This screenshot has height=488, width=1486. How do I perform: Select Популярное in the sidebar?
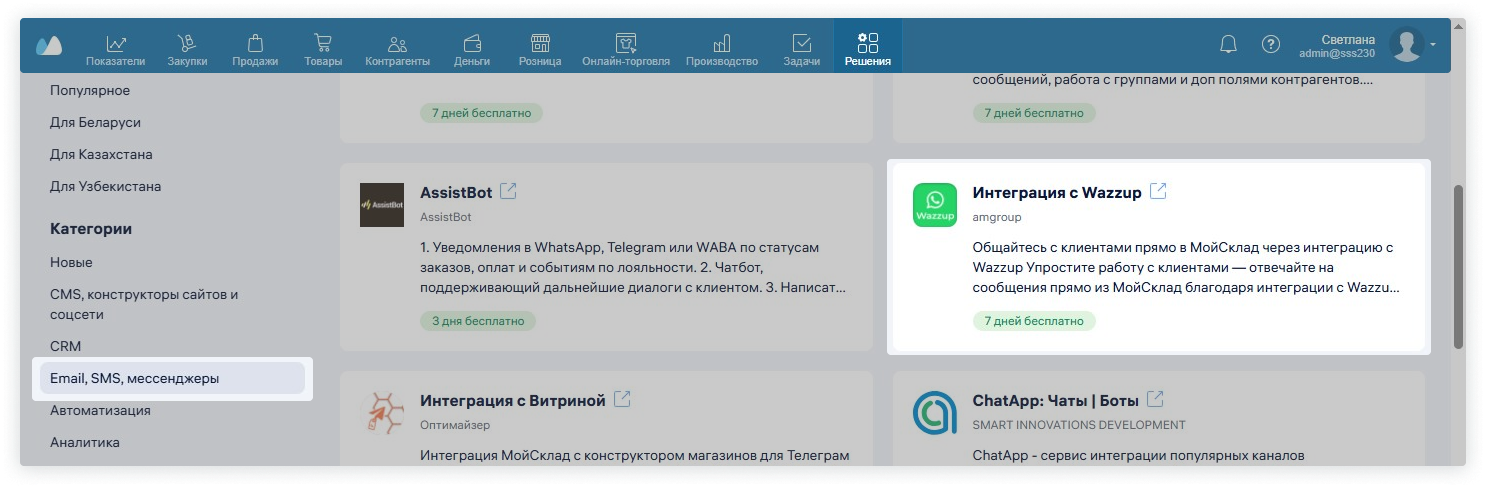(90, 91)
